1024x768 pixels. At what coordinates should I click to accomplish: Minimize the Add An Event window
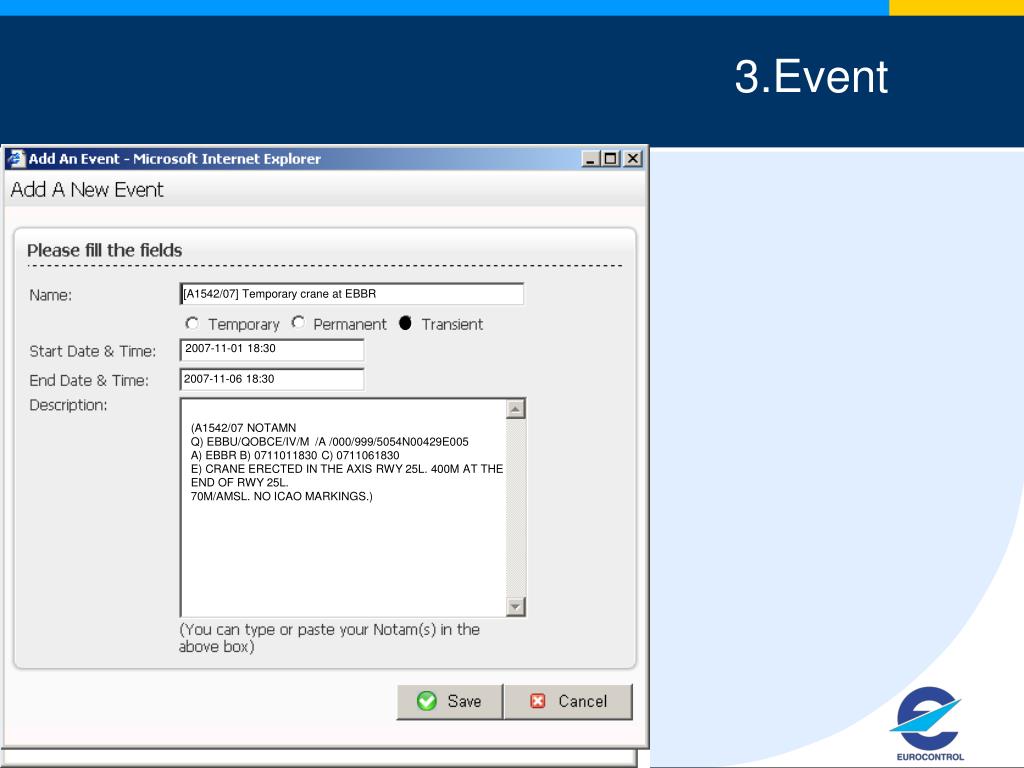point(590,159)
